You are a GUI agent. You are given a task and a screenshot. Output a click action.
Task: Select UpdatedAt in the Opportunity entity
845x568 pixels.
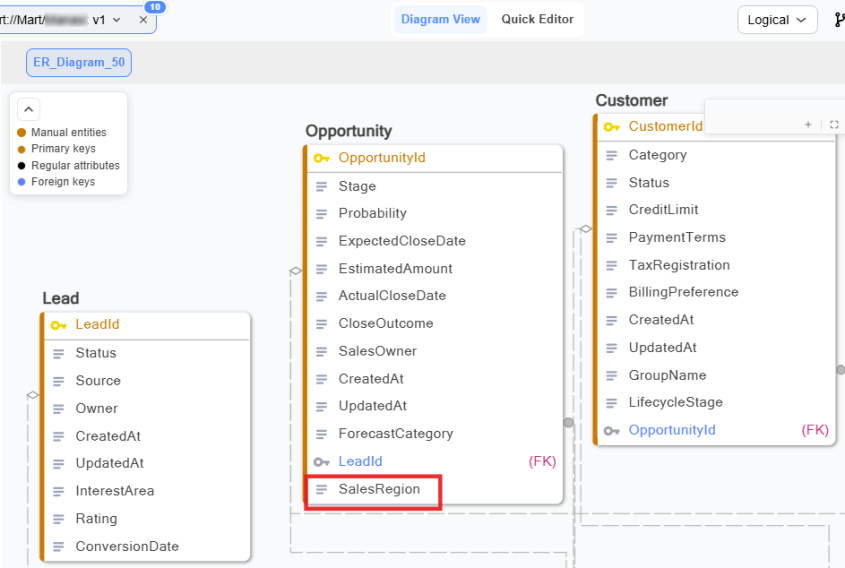(x=372, y=406)
